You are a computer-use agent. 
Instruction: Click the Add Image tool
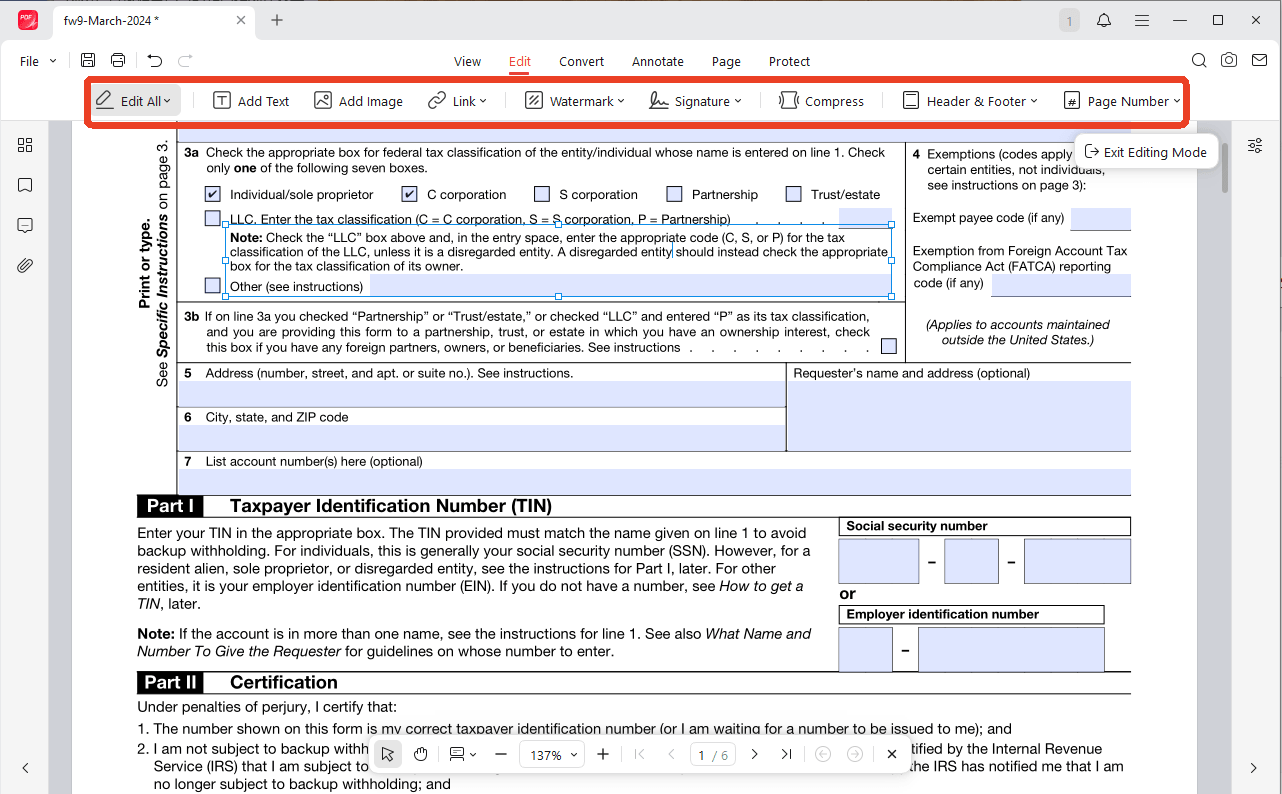click(358, 101)
